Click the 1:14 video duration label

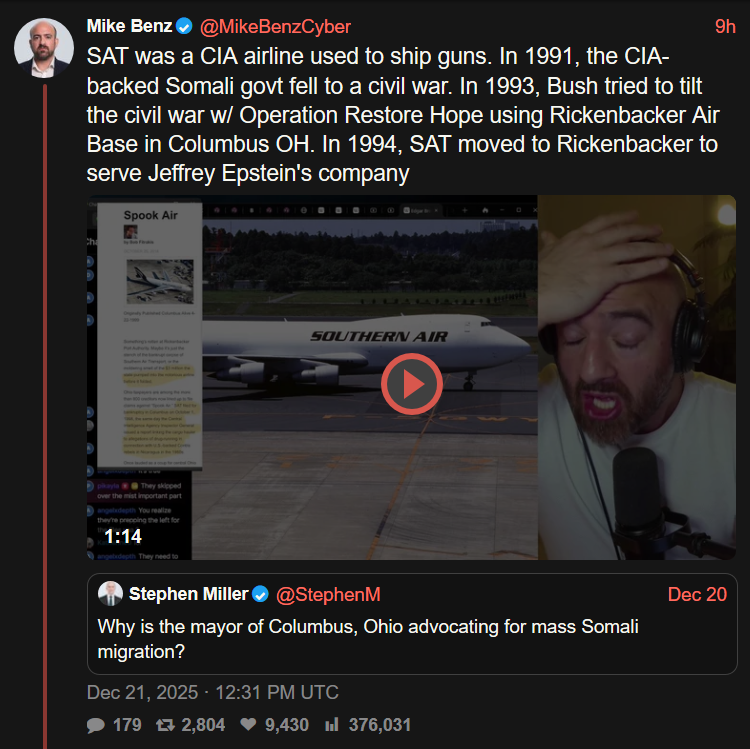pos(122,537)
